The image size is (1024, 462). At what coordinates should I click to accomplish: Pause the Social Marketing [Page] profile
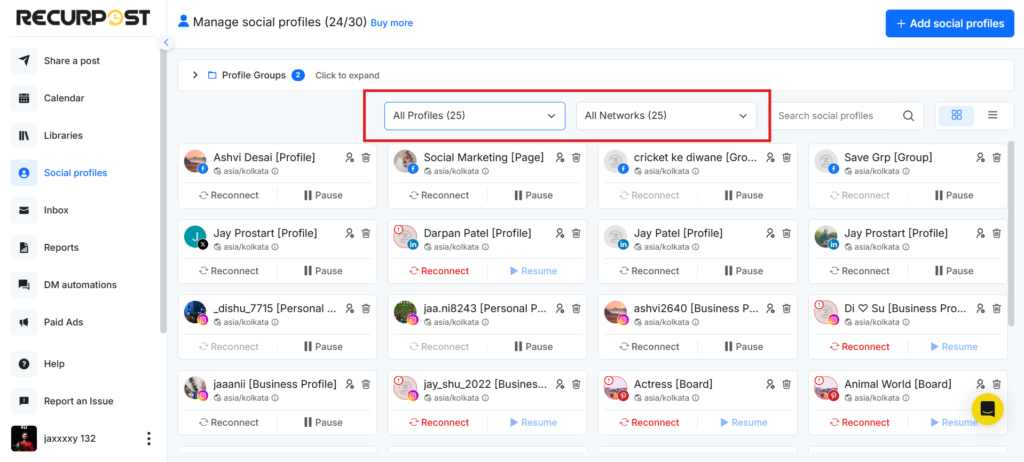pyautogui.click(x=534, y=195)
